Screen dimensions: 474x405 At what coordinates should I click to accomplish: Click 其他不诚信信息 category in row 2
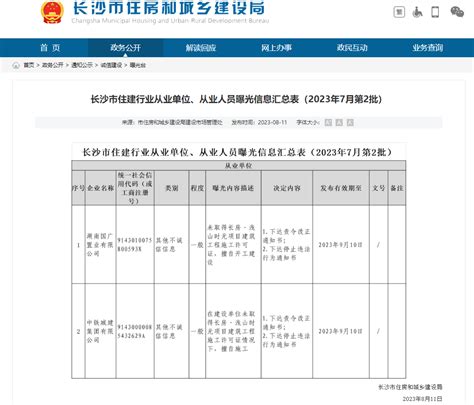169,331
